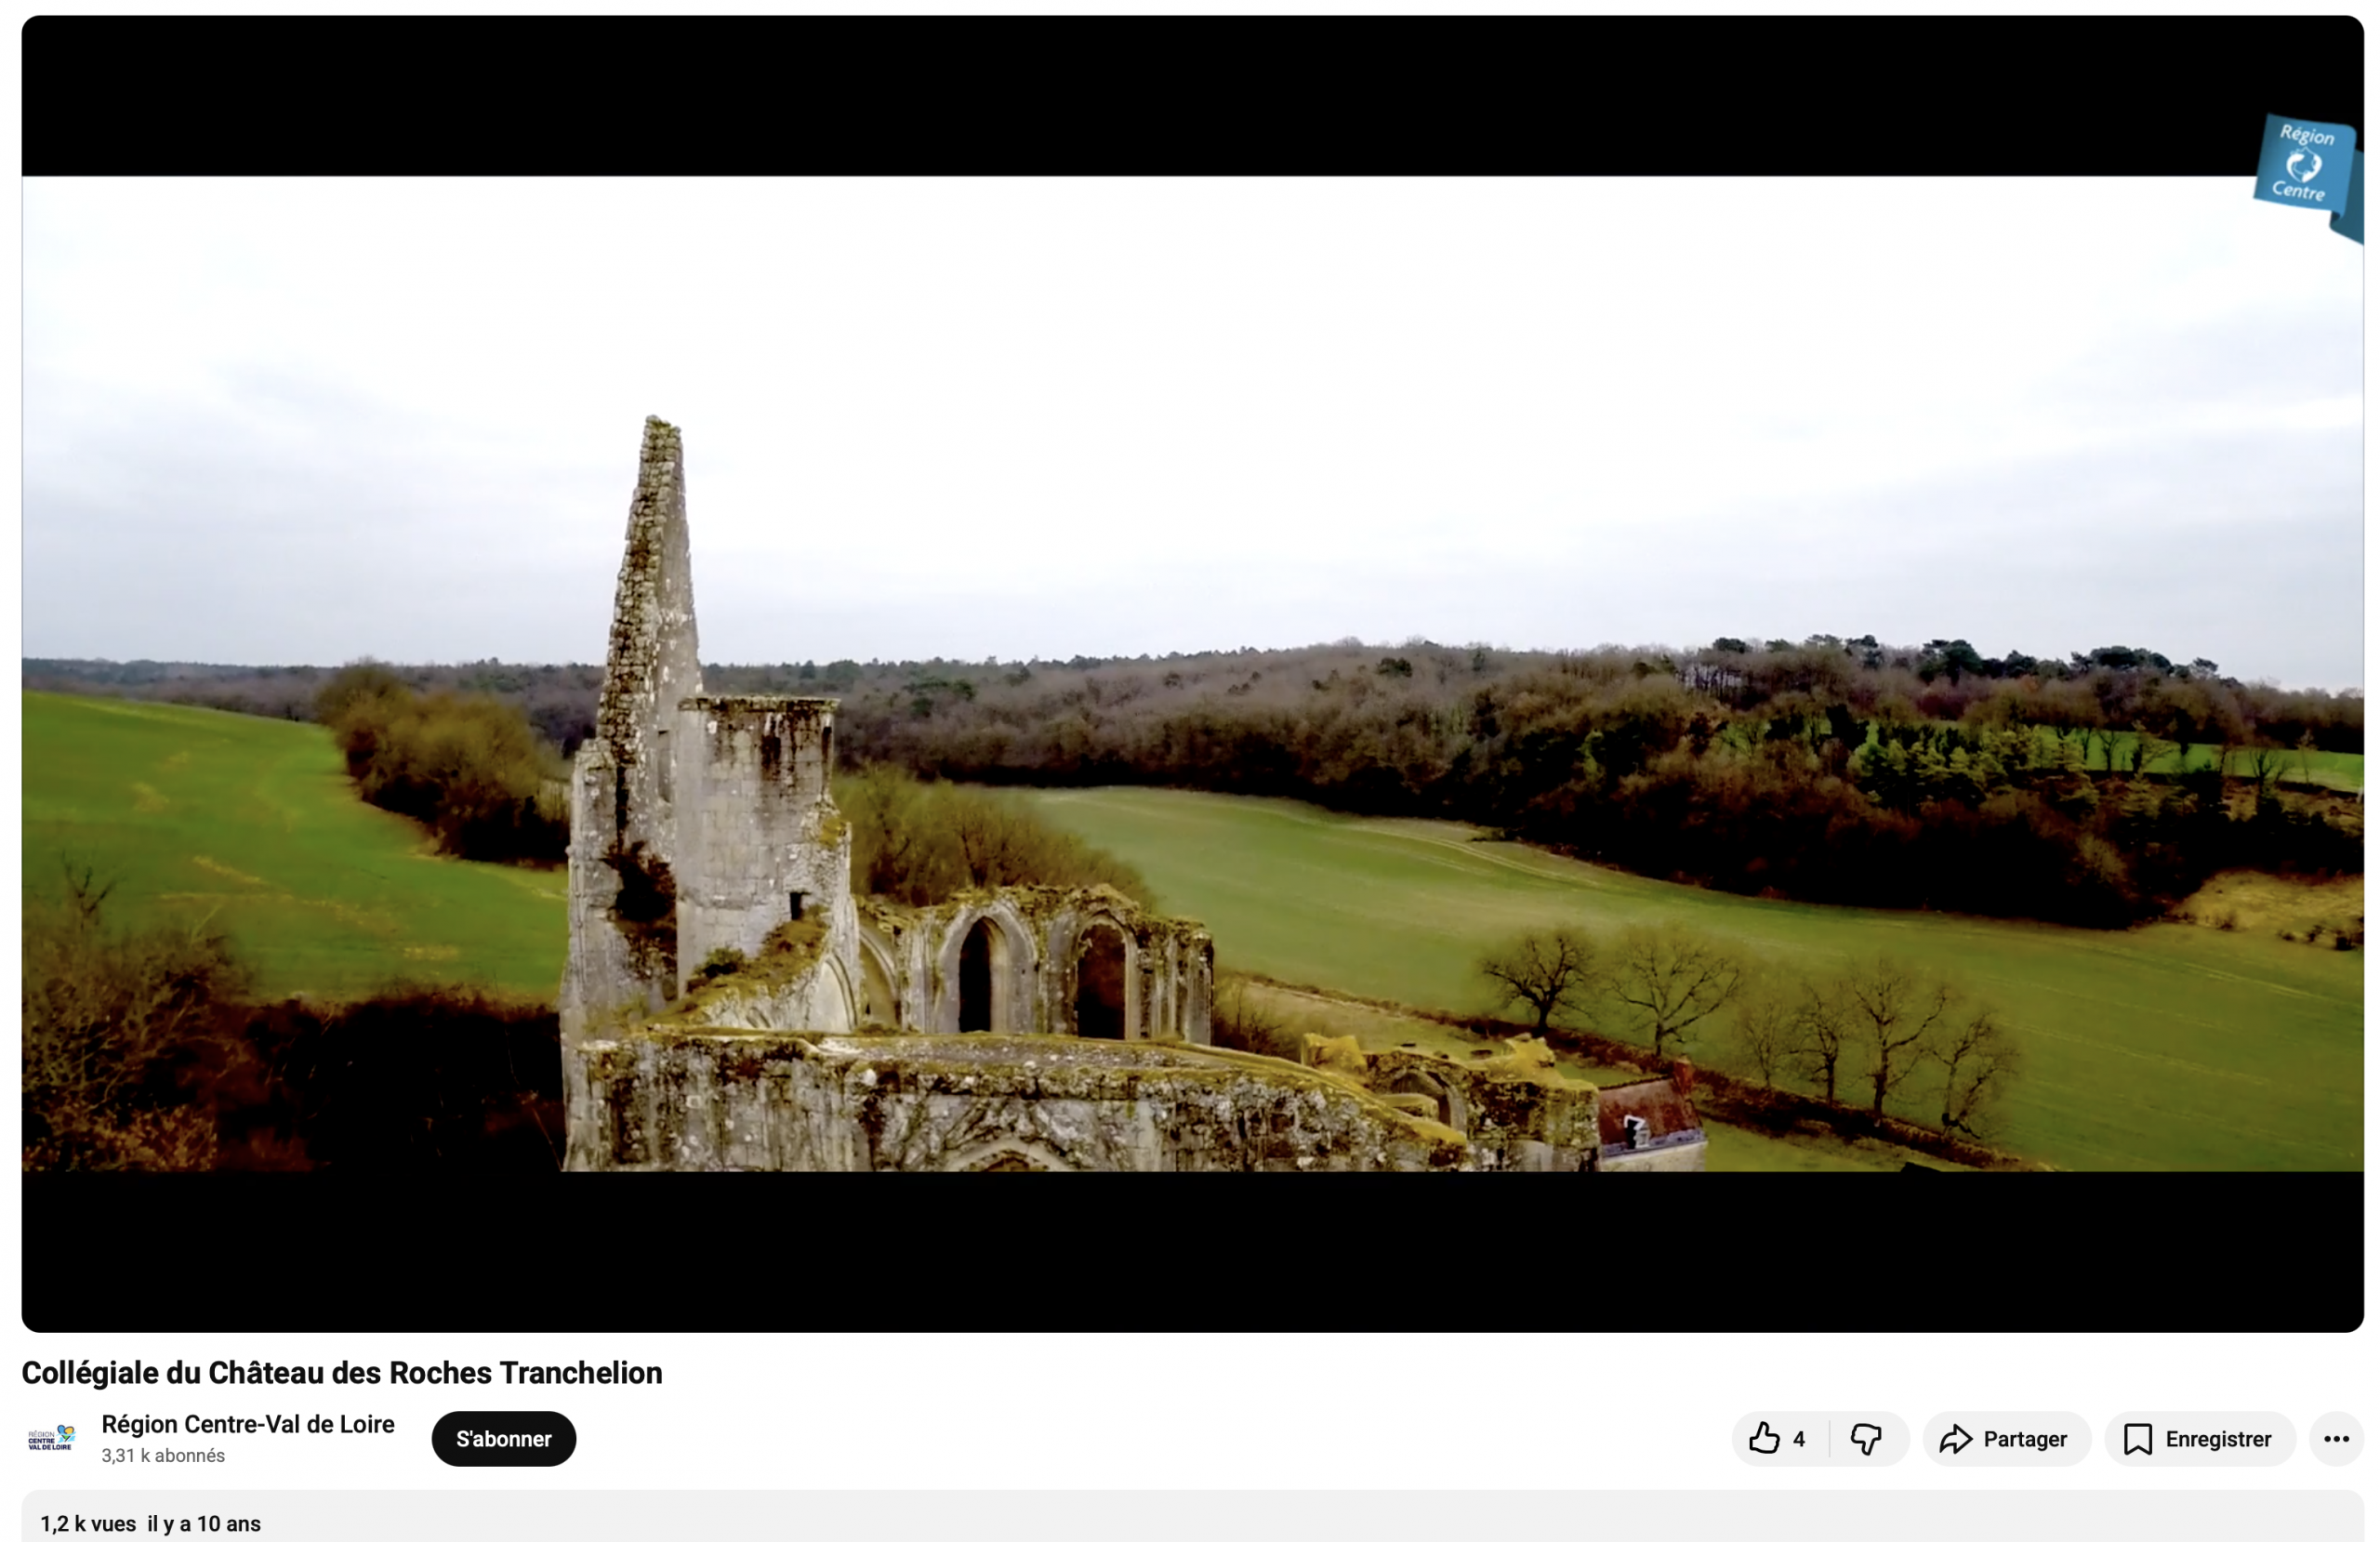
Task: Click the bottom black letterbox bar of player
Action: 1190,1250
